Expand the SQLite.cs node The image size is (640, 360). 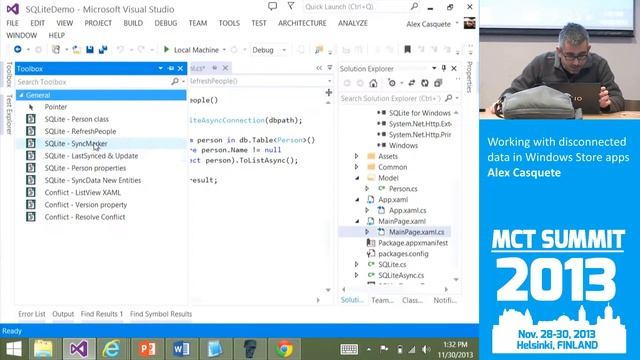coord(356,264)
